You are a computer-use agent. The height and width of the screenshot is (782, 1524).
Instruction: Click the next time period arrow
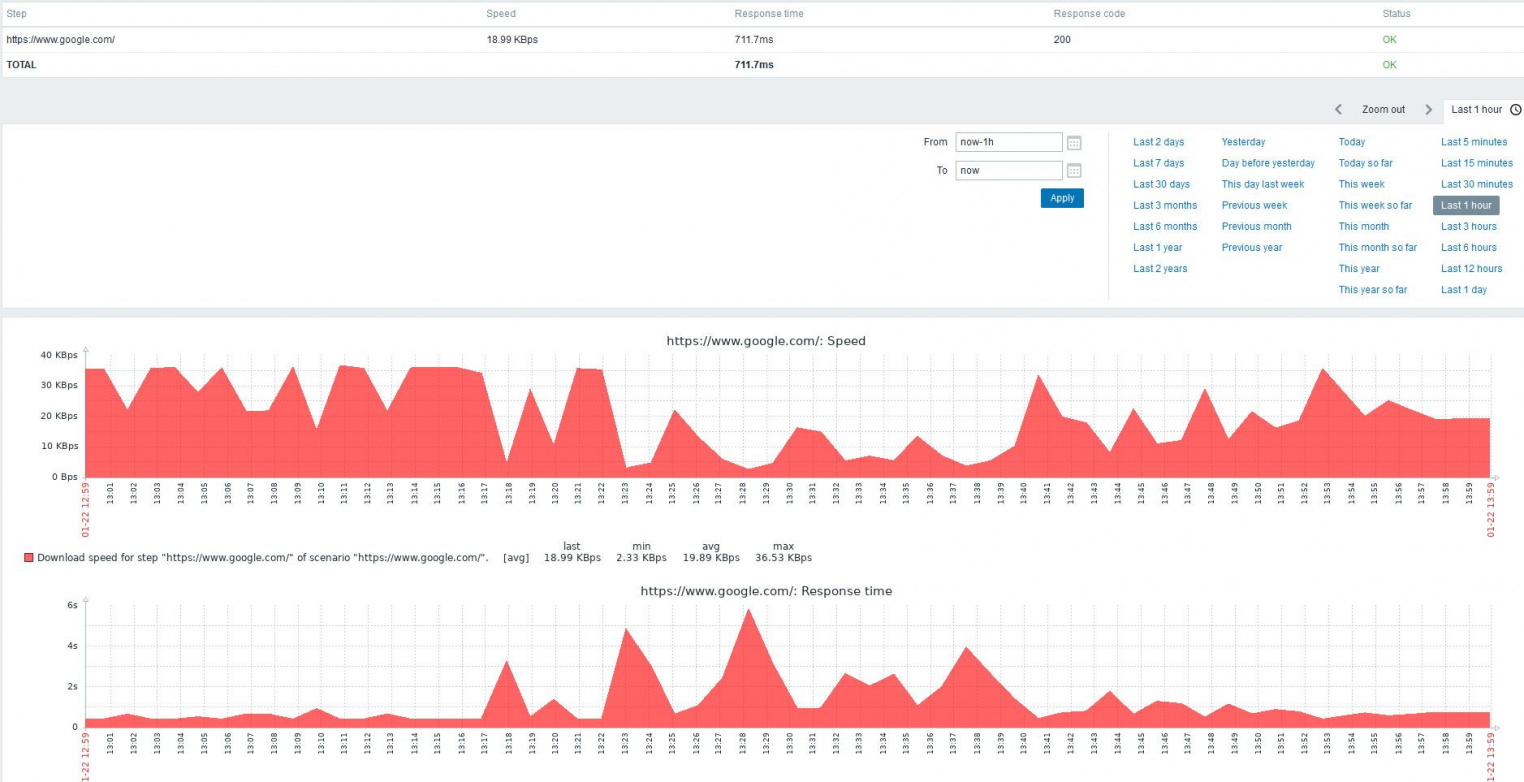click(x=1428, y=110)
